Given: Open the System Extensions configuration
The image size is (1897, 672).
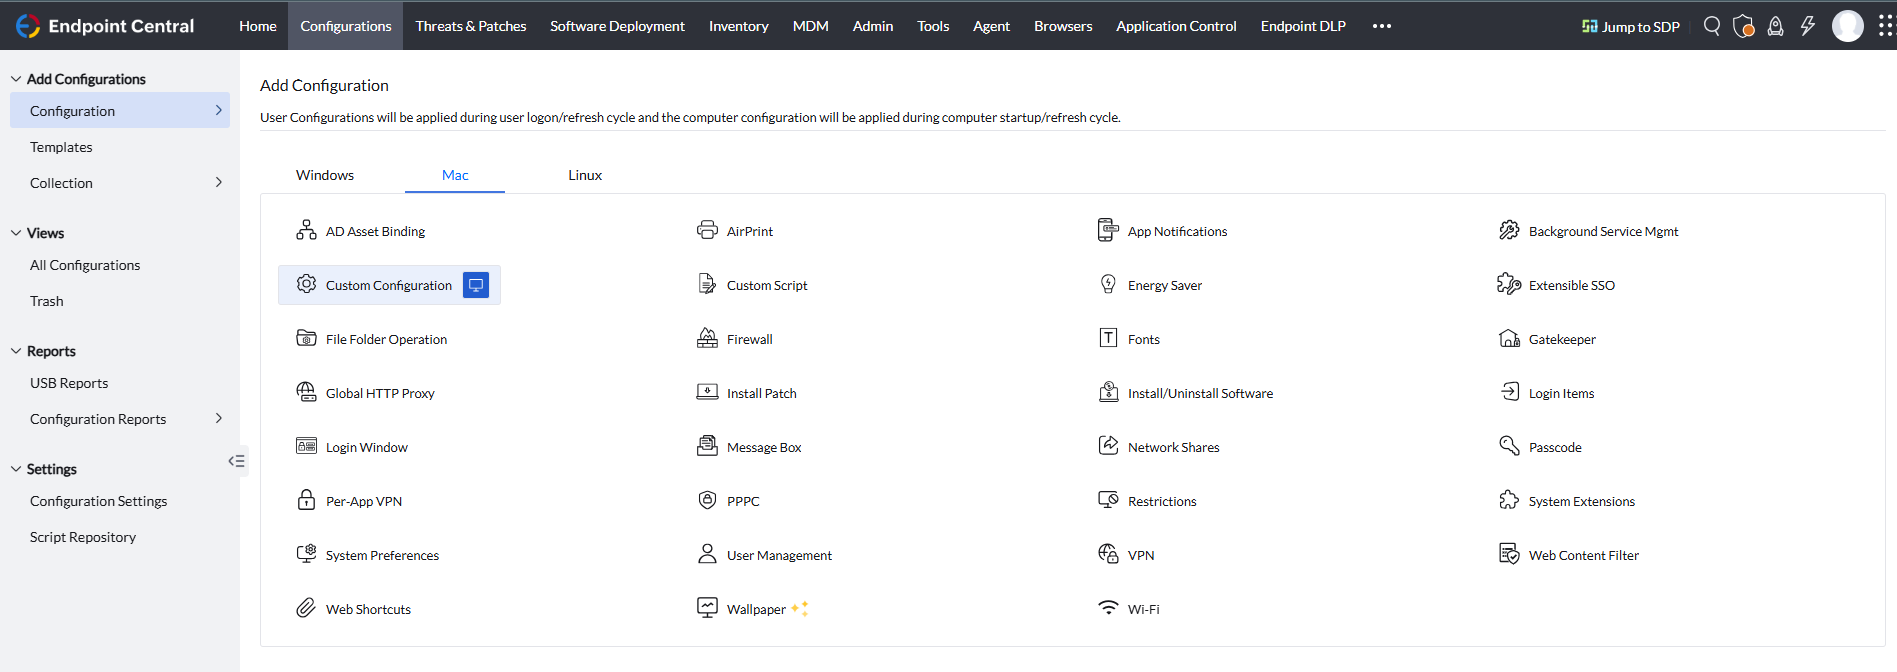Looking at the screenshot, I should [1567, 500].
